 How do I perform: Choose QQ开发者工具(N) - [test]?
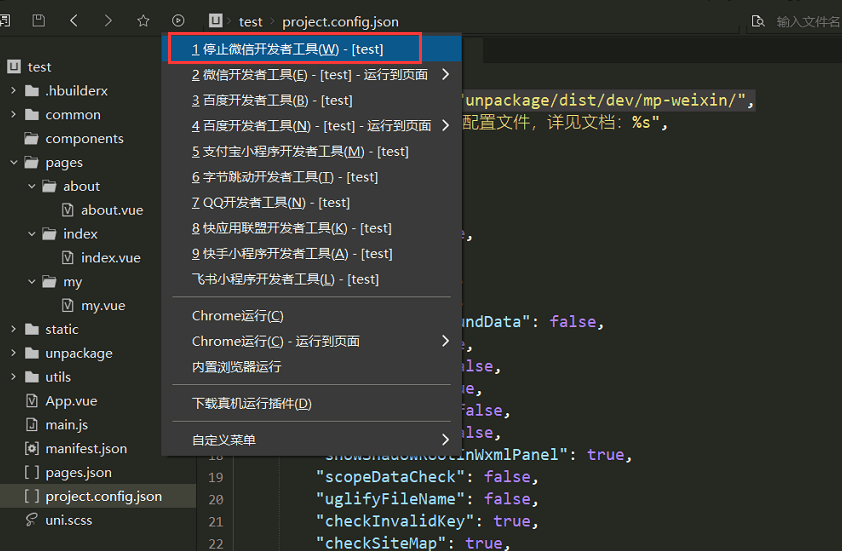click(x=311, y=202)
